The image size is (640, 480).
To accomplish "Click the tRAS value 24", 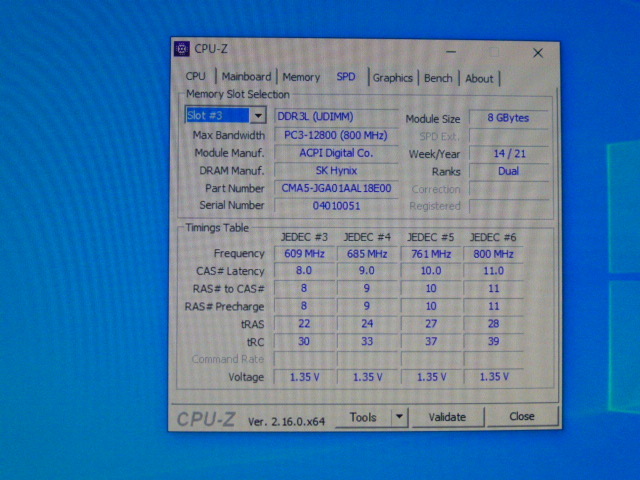I will point(367,324).
